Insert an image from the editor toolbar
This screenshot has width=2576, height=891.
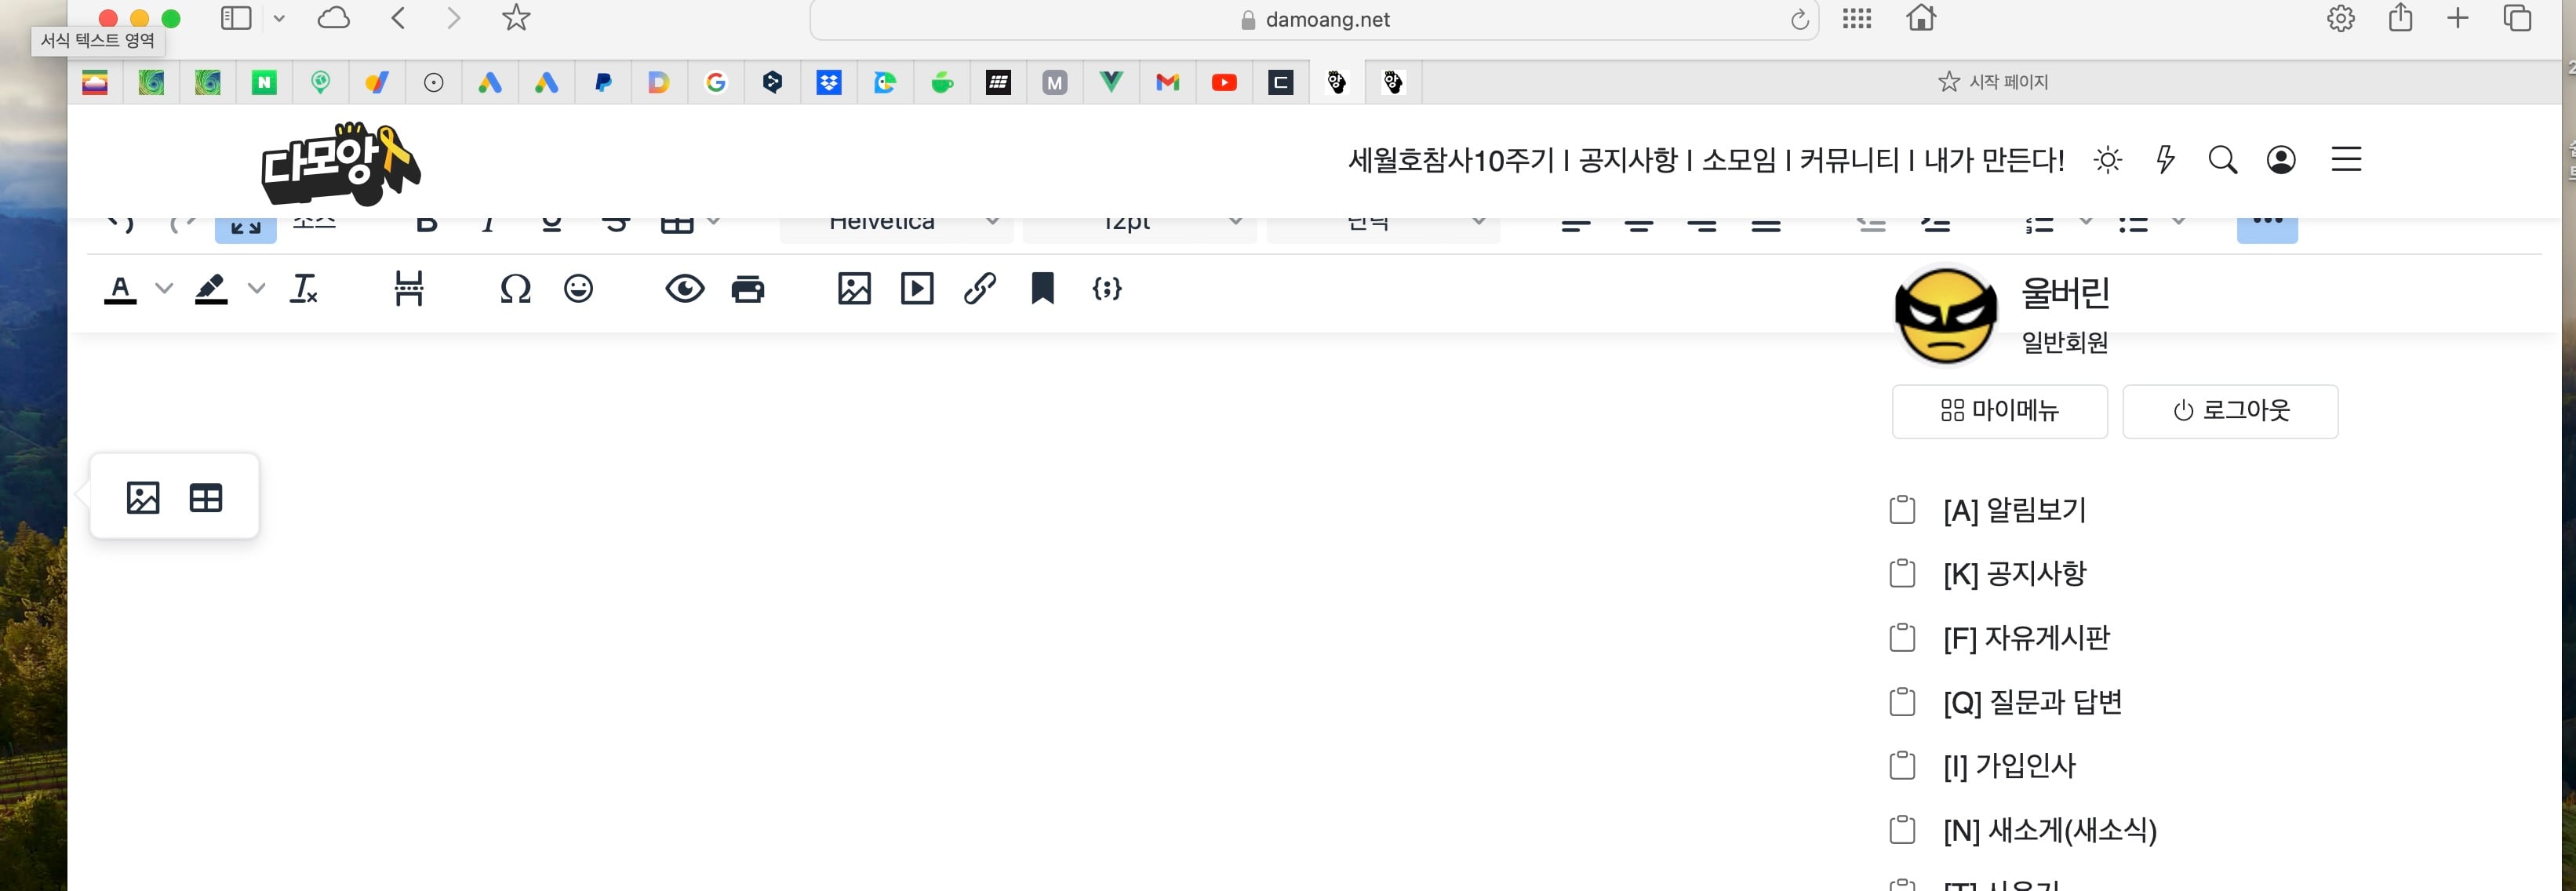click(854, 289)
